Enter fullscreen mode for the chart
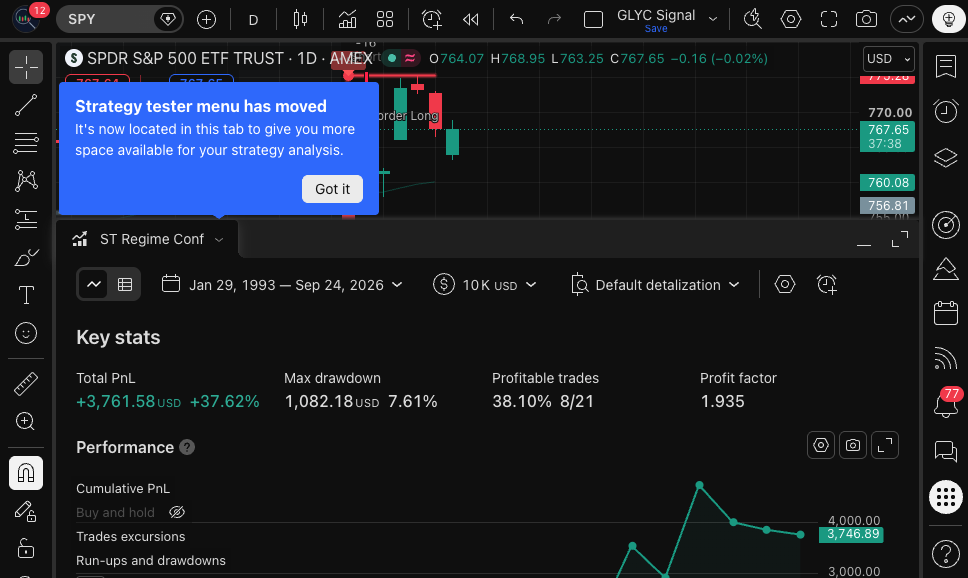 [829, 20]
